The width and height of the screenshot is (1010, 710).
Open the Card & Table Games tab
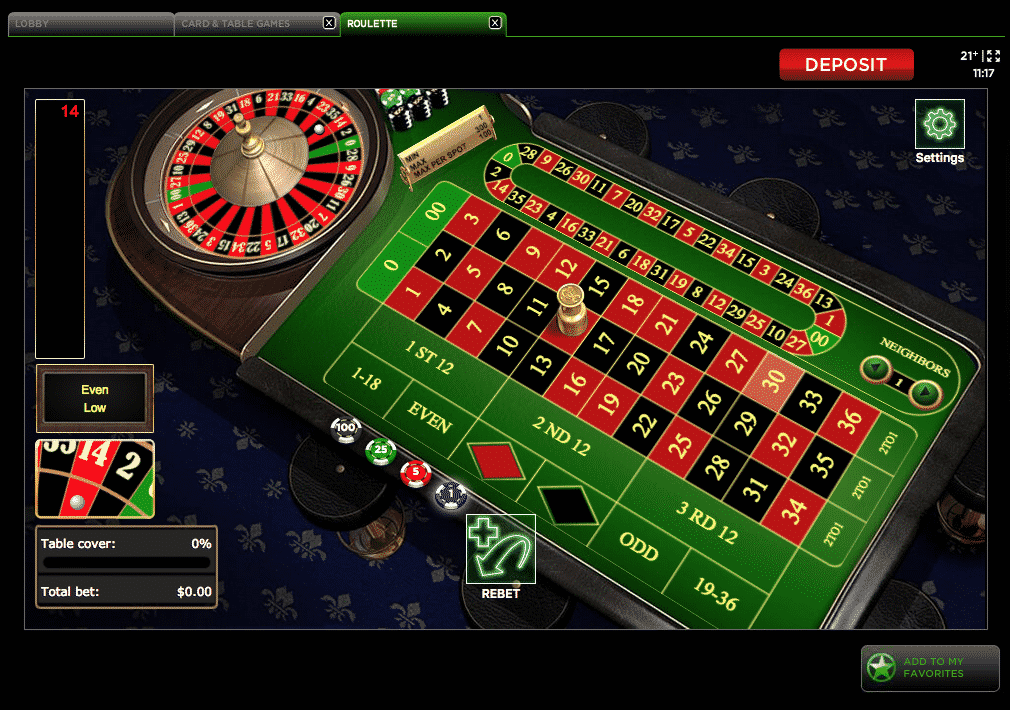point(248,24)
